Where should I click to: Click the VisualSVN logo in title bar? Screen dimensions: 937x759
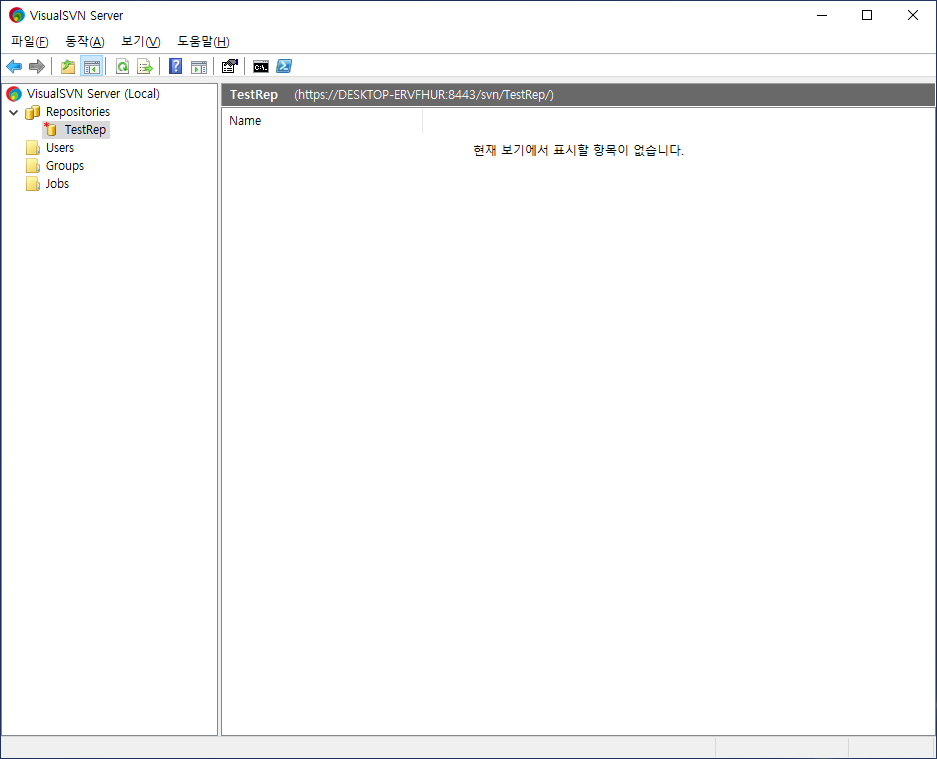tap(17, 15)
